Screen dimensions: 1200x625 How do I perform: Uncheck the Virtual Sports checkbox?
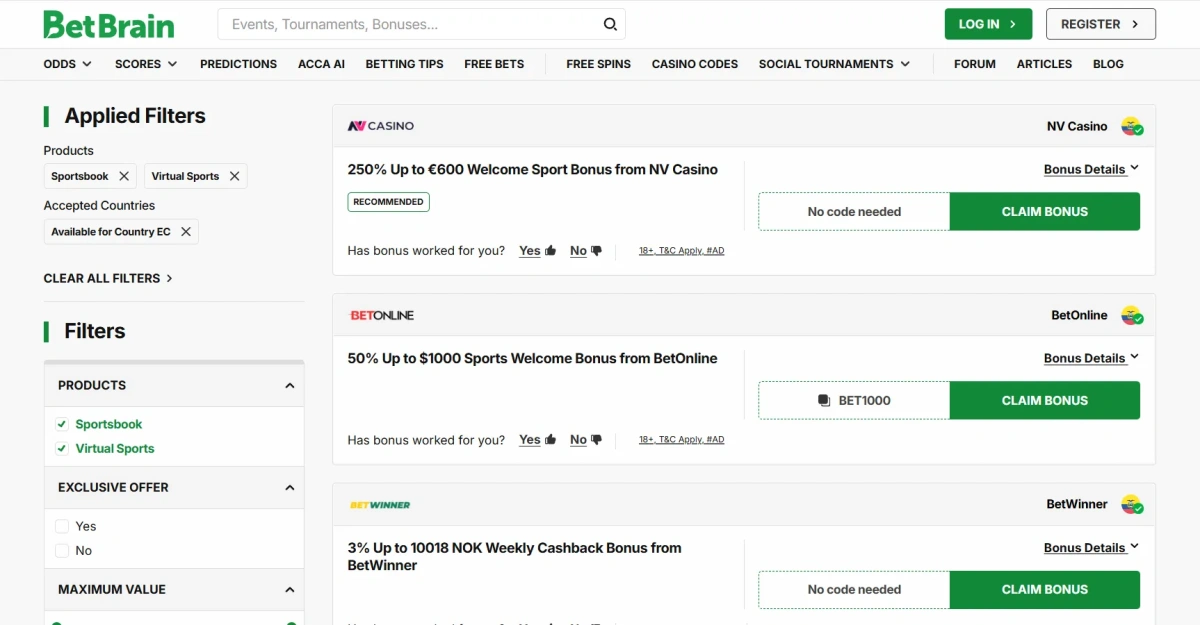pyautogui.click(x=62, y=449)
